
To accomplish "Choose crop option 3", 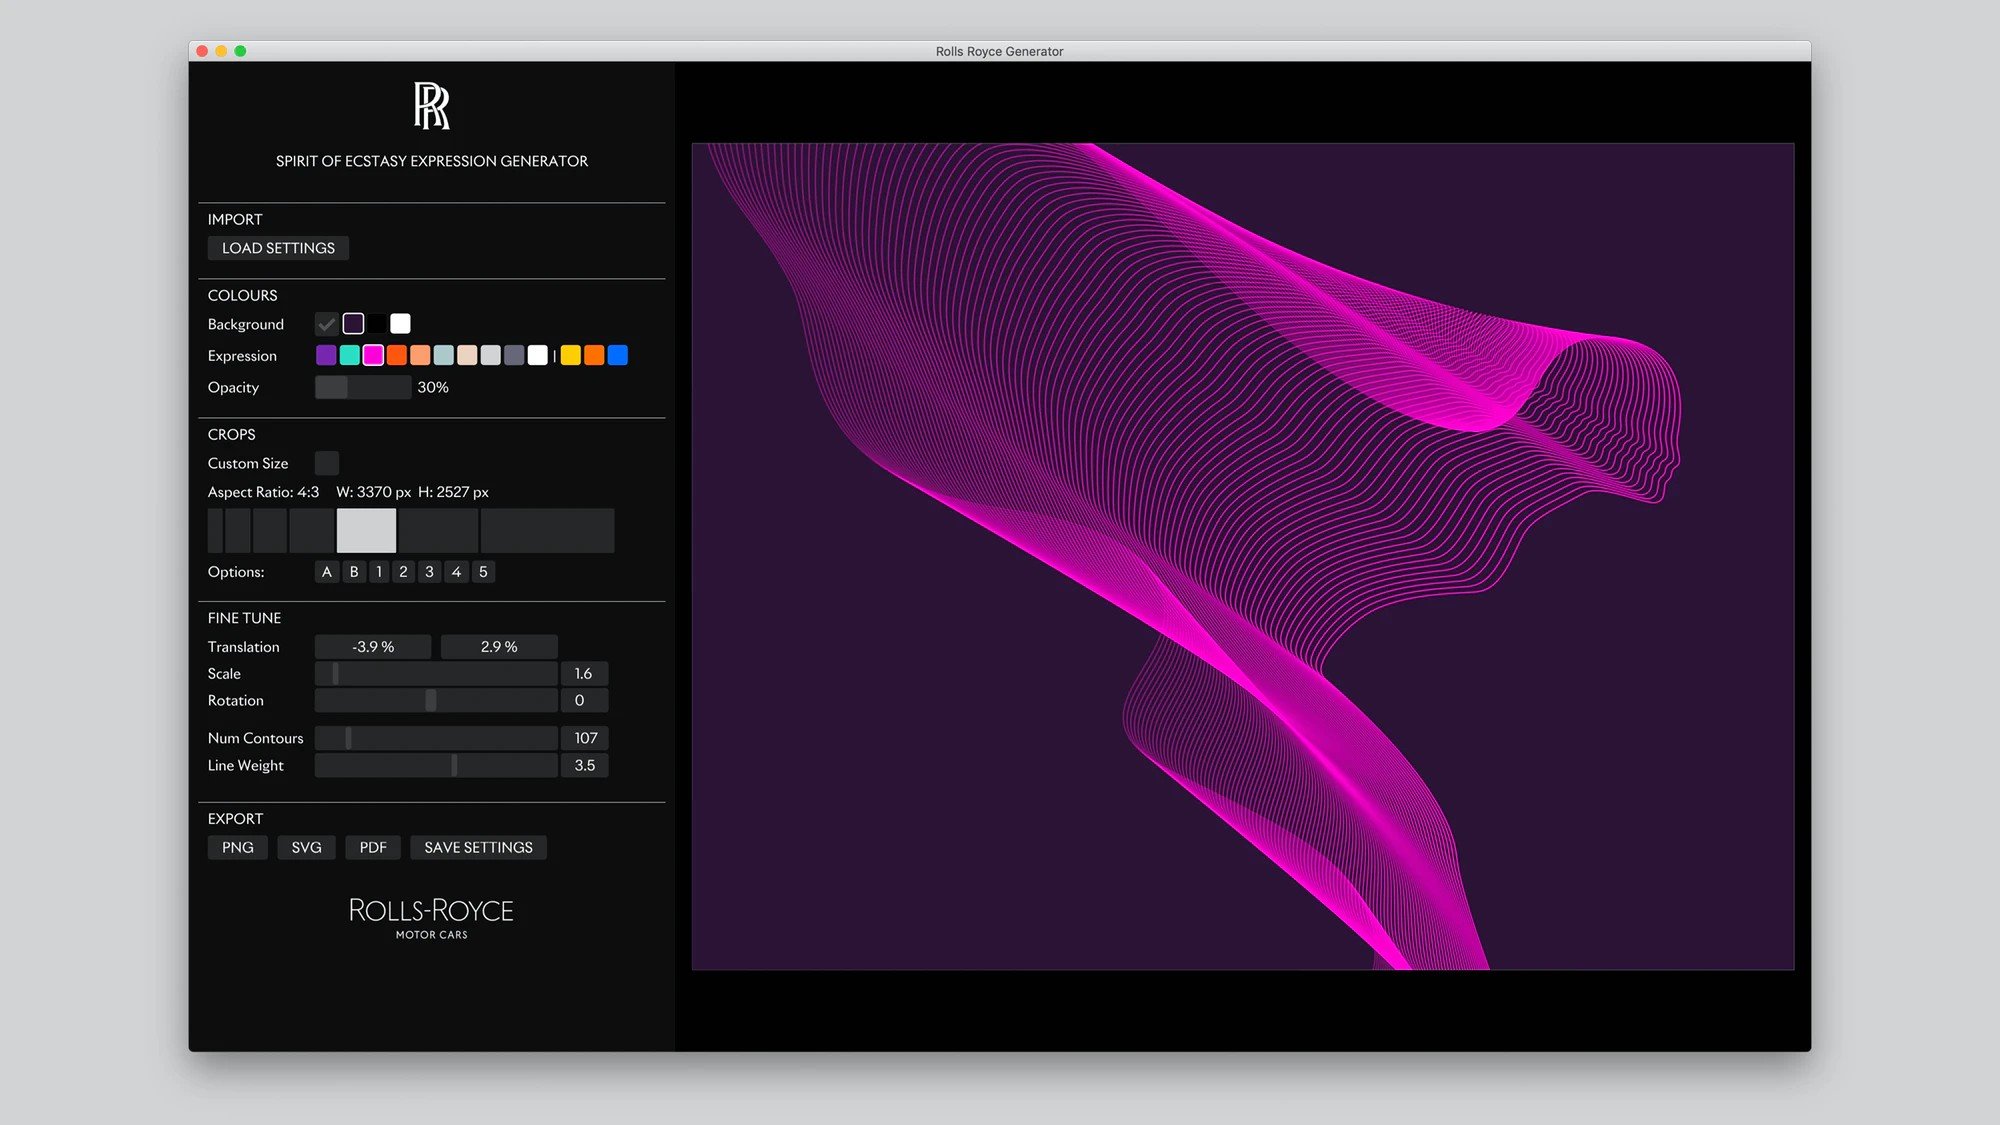I will [430, 572].
